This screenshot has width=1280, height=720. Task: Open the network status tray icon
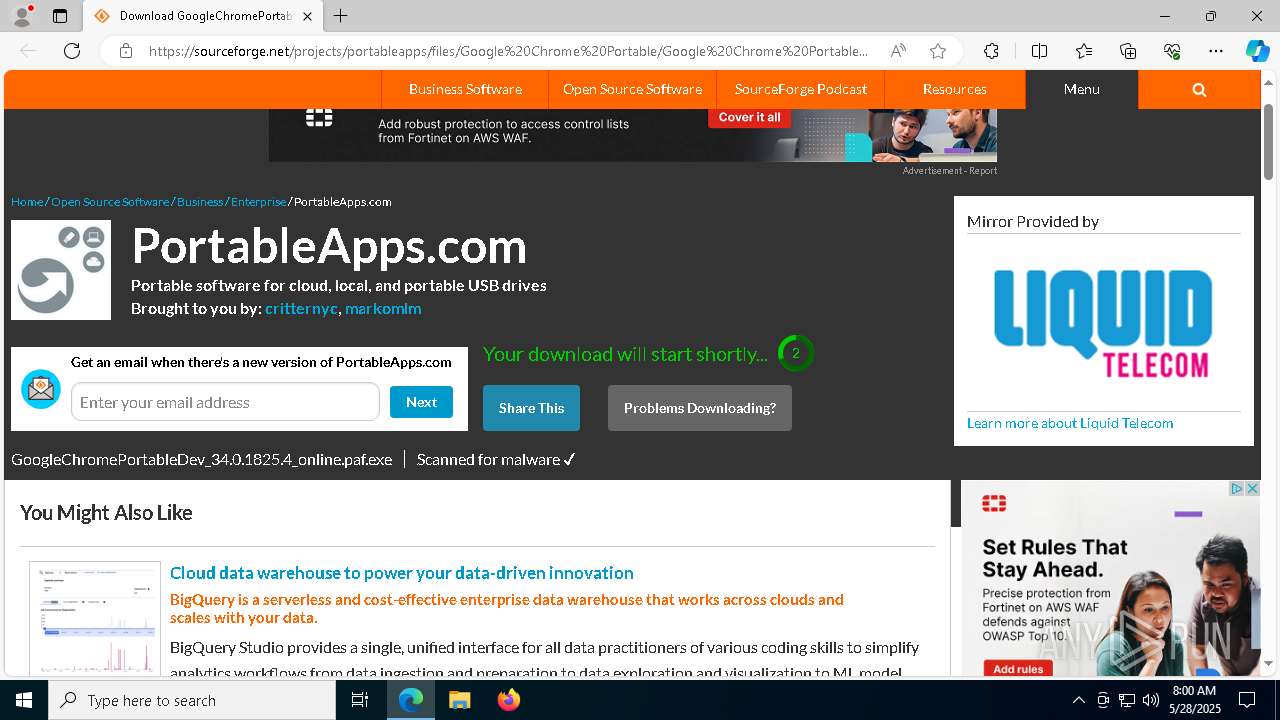point(1127,700)
